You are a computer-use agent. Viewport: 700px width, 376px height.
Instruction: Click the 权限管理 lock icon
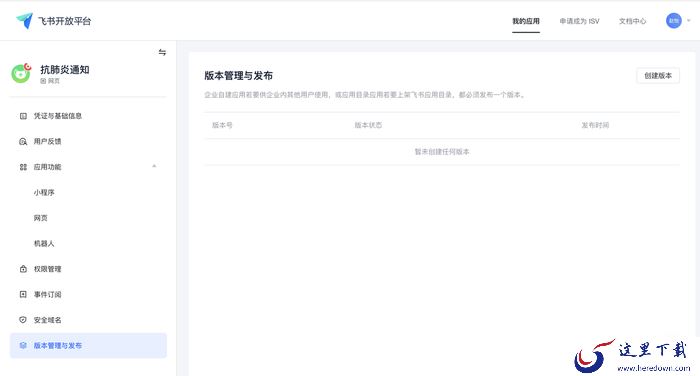tap(23, 269)
